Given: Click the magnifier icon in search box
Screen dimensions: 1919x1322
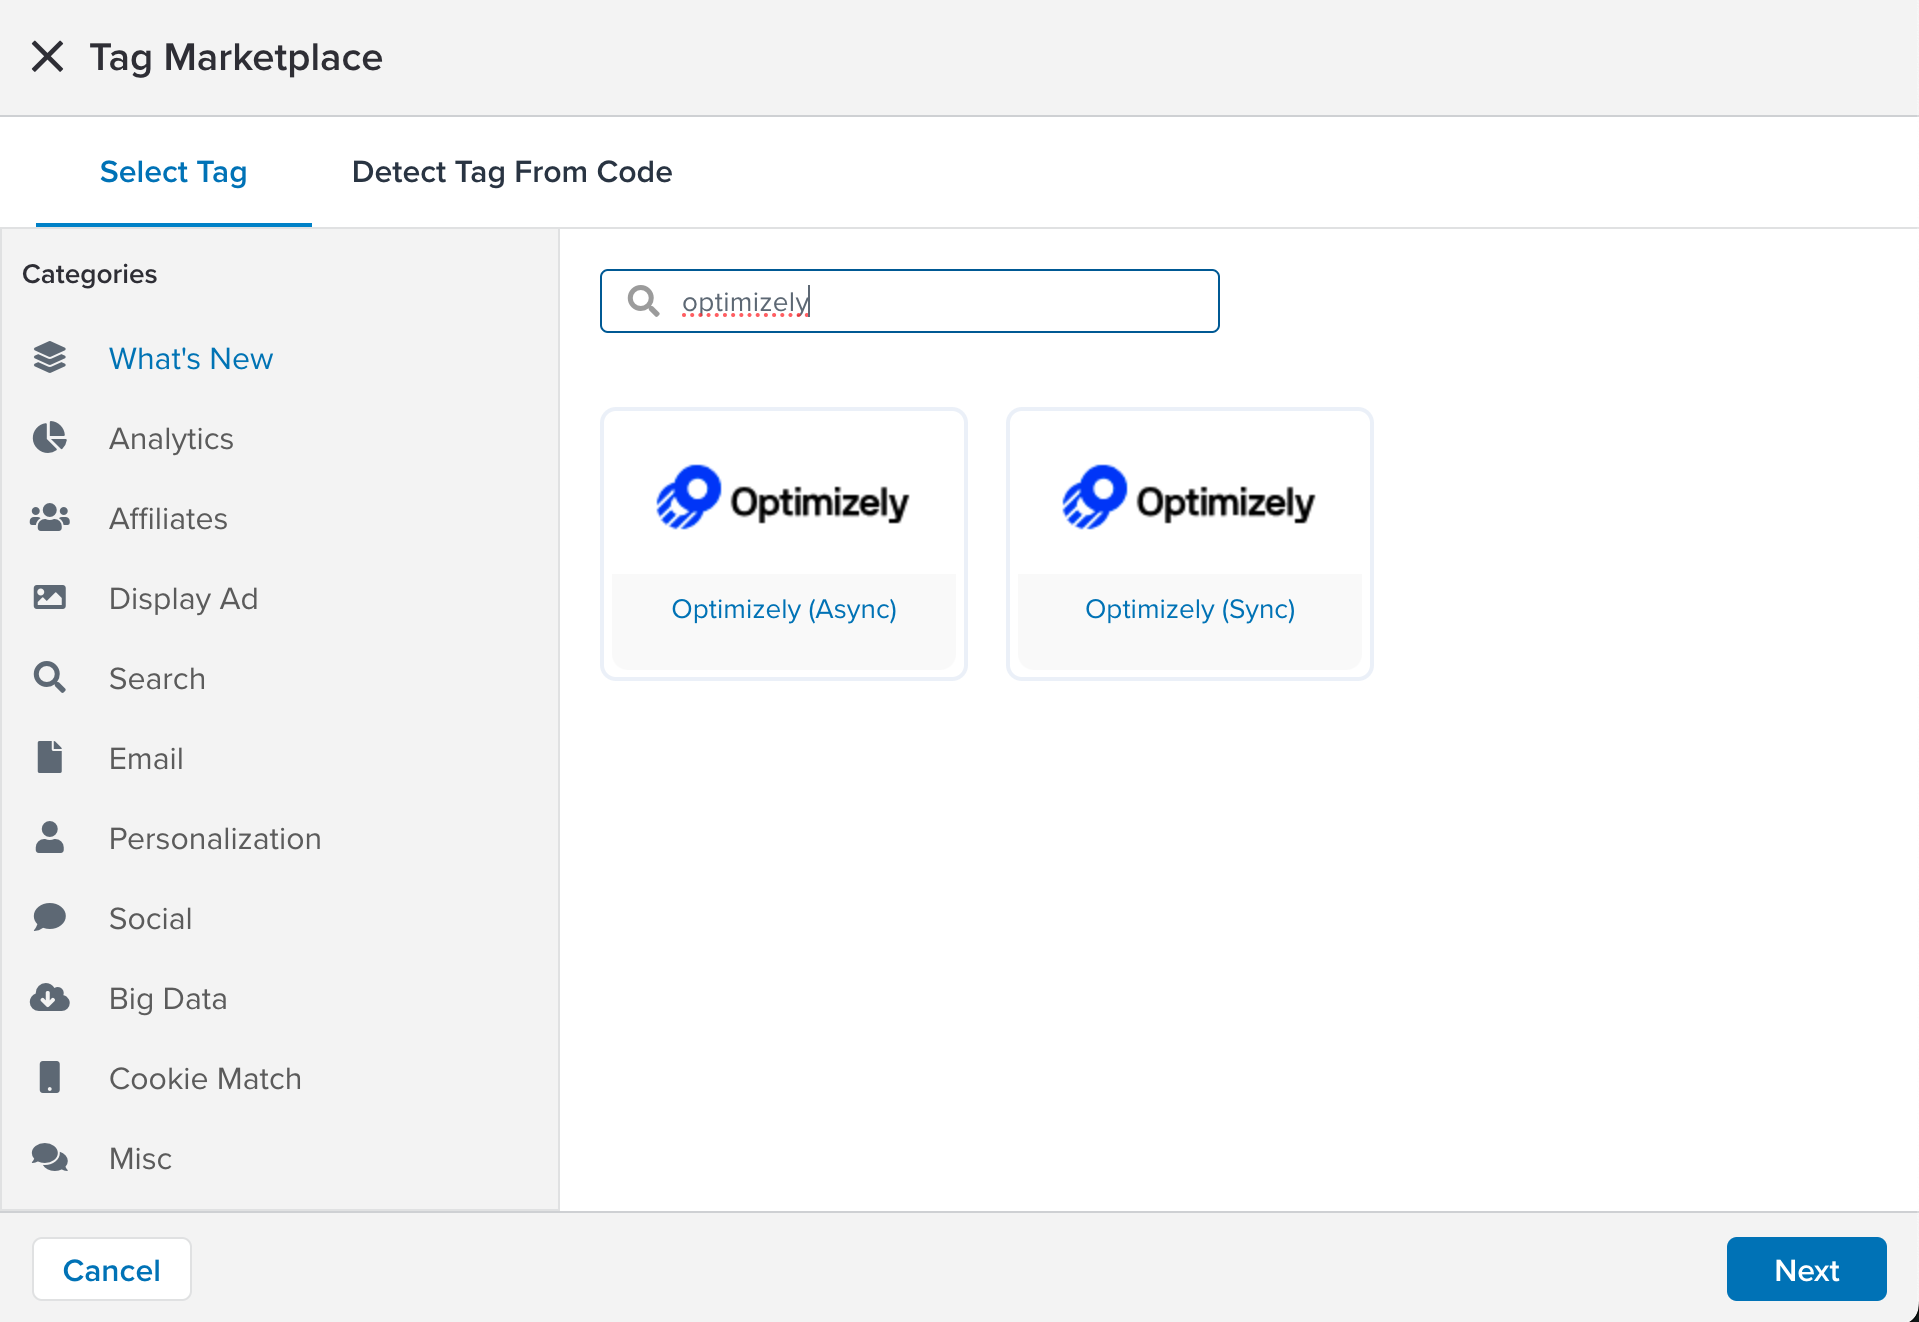Looking at the screenshot, I should 644,301.
